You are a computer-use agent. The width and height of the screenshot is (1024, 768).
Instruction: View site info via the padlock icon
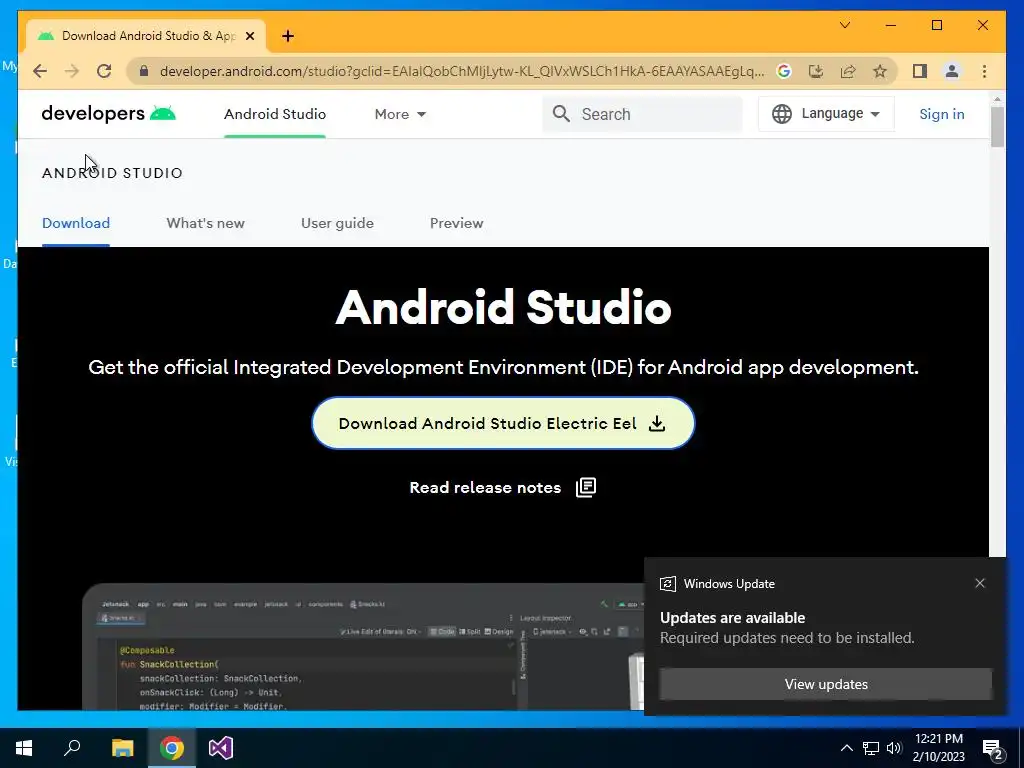(x=144, y=71)
